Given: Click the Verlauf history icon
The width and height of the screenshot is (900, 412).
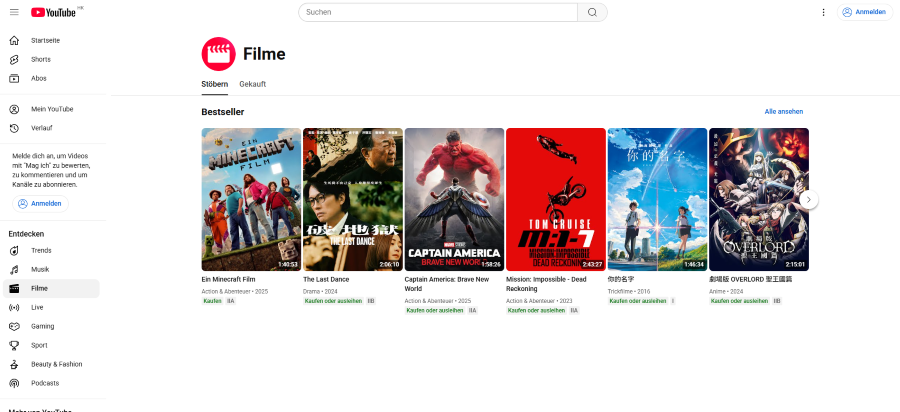Looking at the screenshot, I should [x=14, y=128].
